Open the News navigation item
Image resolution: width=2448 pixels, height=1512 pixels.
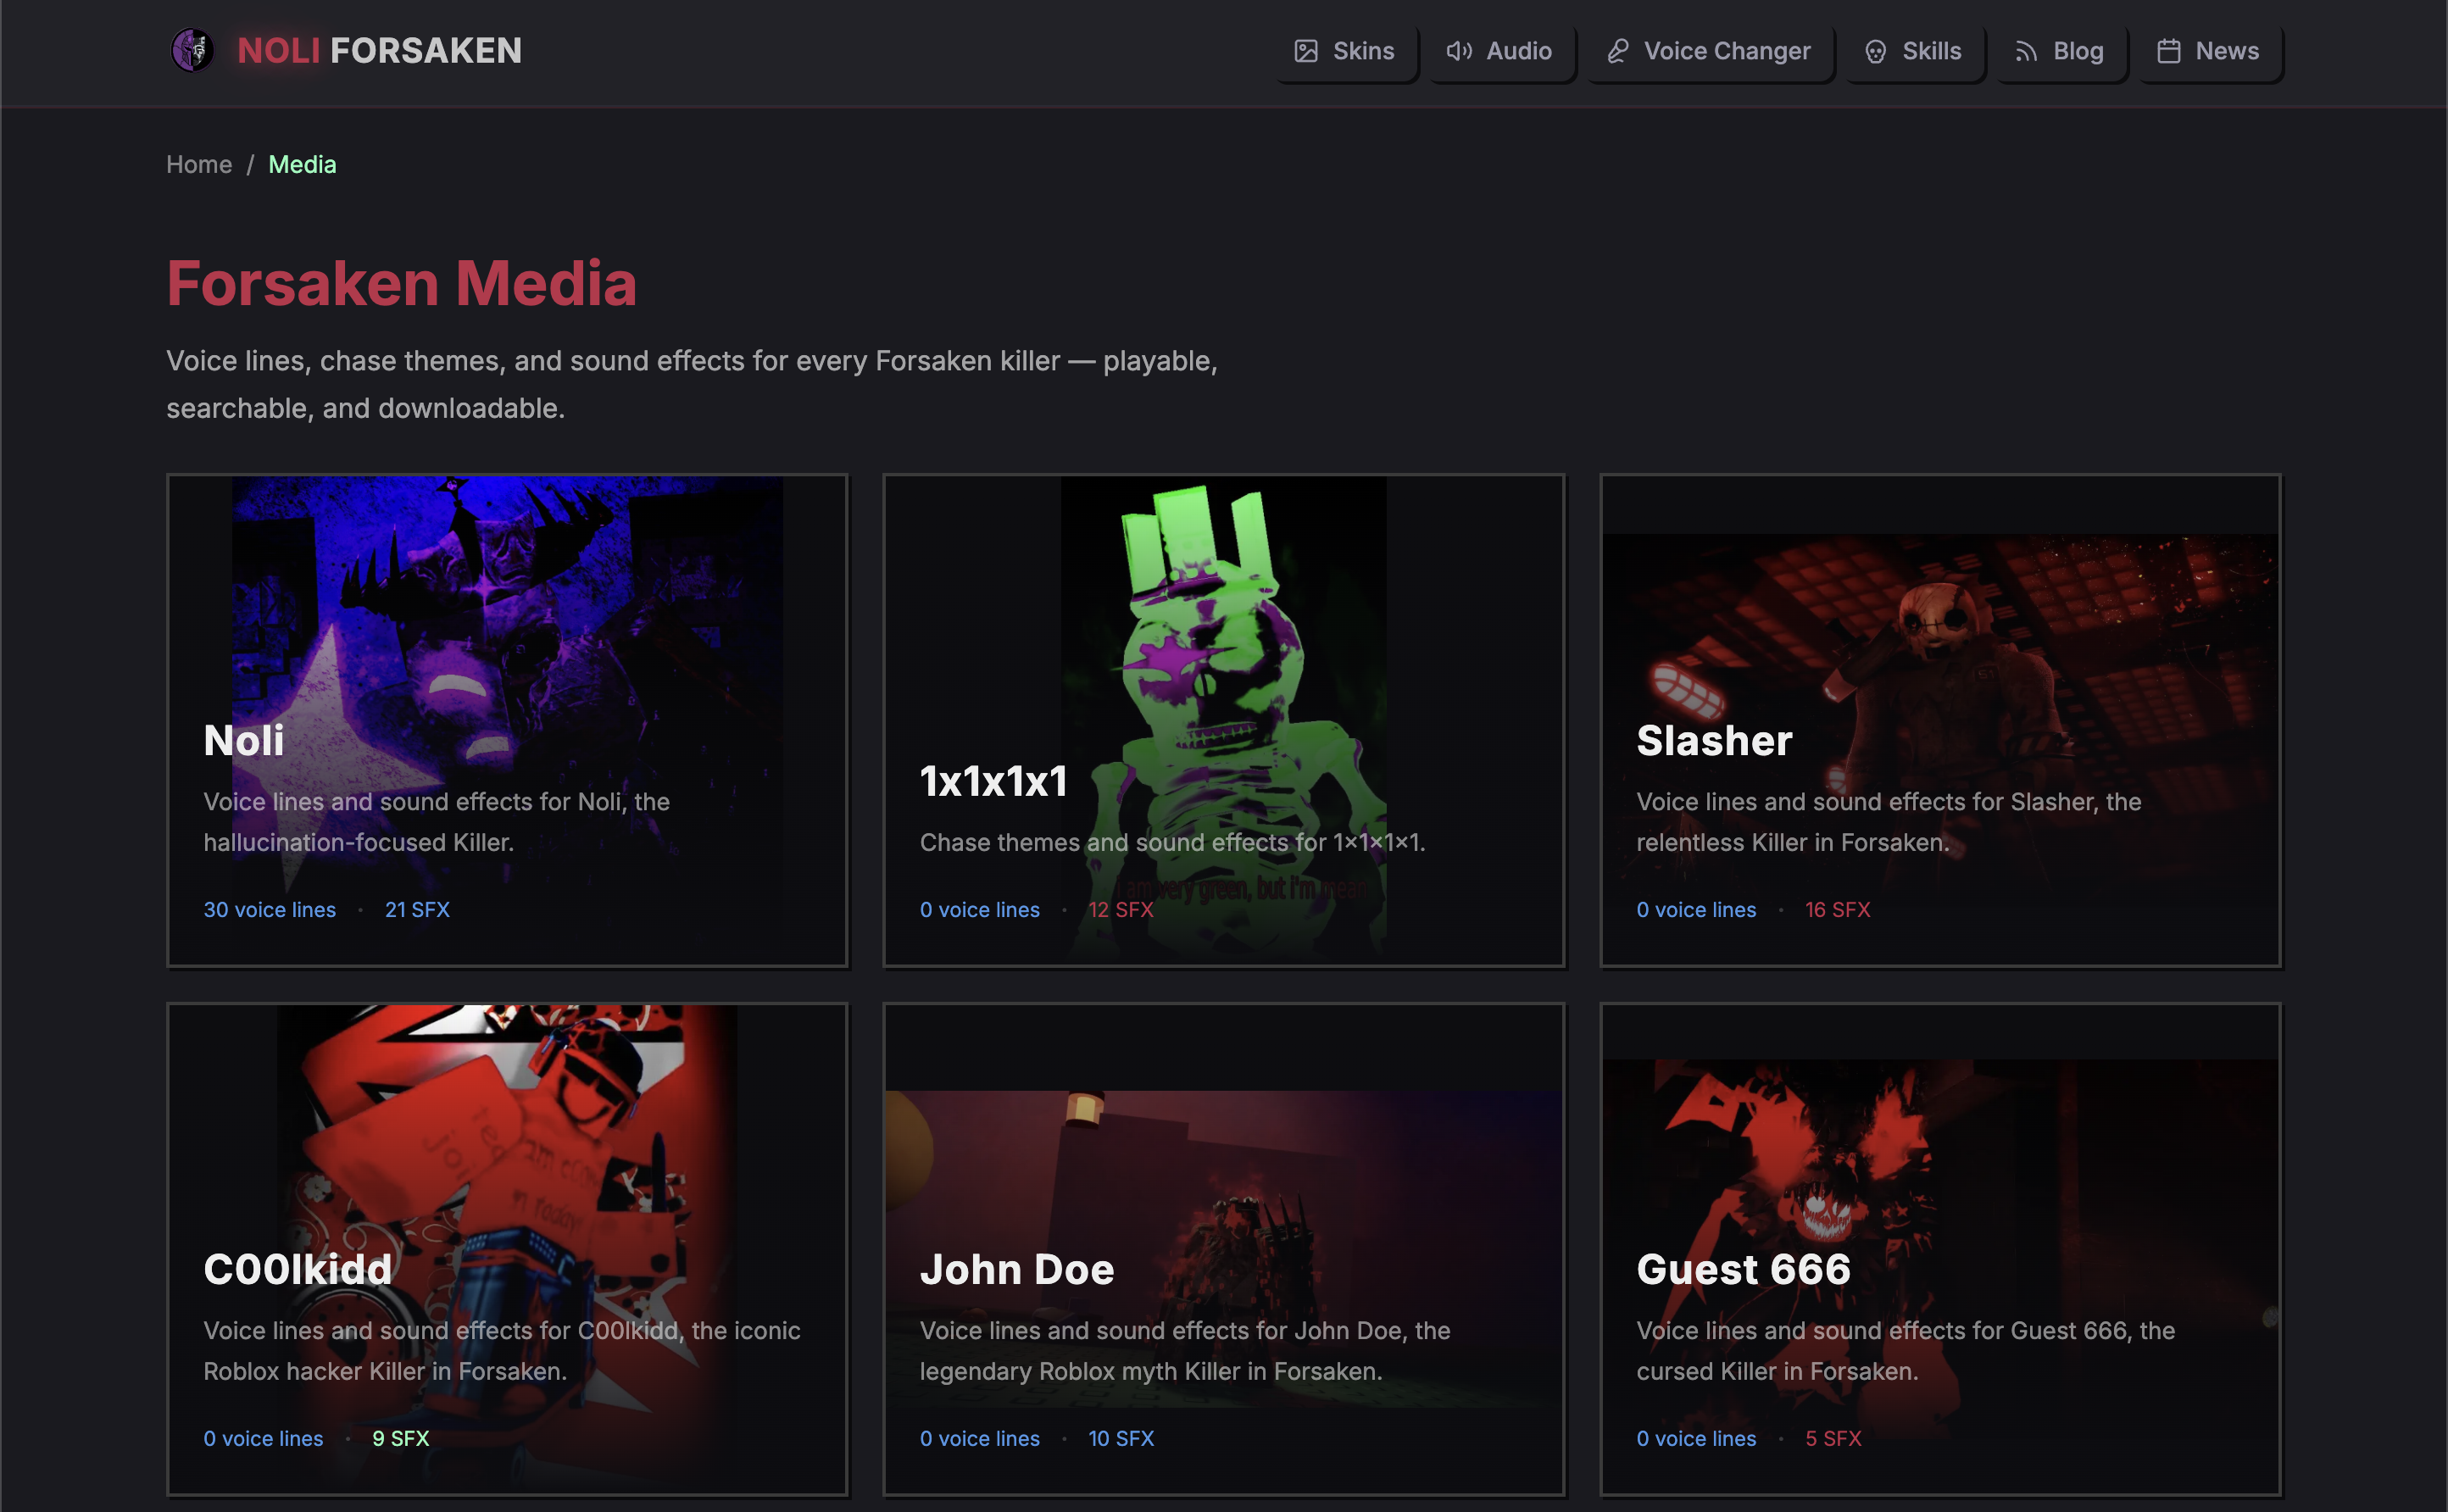click(2209, 51)
